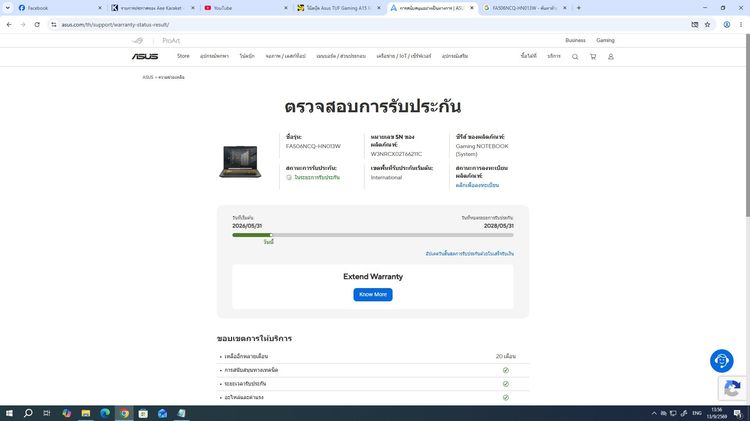Launch File Explorer from the taskbar
The width and height of the screenshot is (750, 421).
tap(86, 413)
